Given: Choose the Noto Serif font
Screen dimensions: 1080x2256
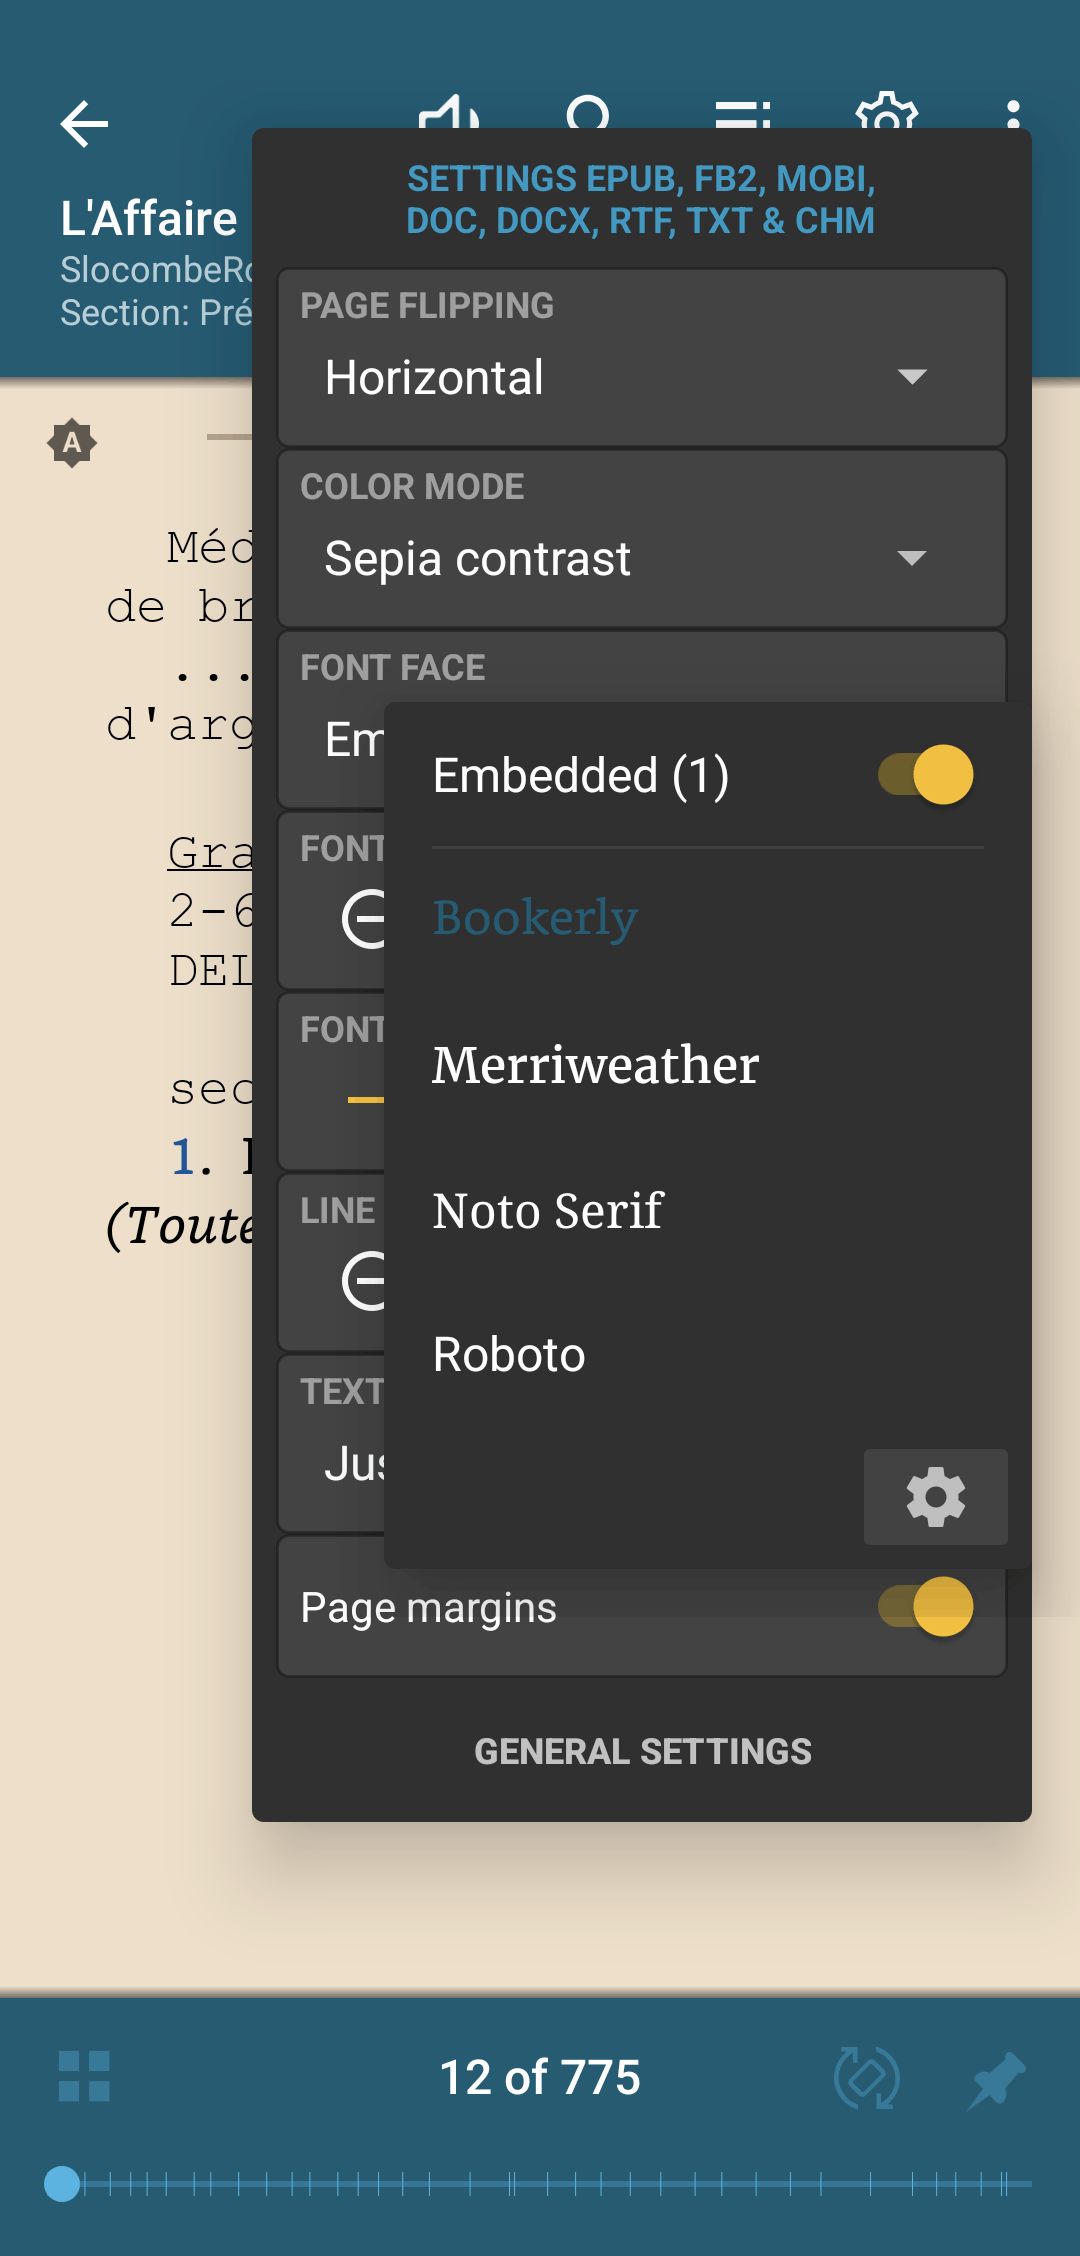Looking at the screenshot, I should point(548,1211).
